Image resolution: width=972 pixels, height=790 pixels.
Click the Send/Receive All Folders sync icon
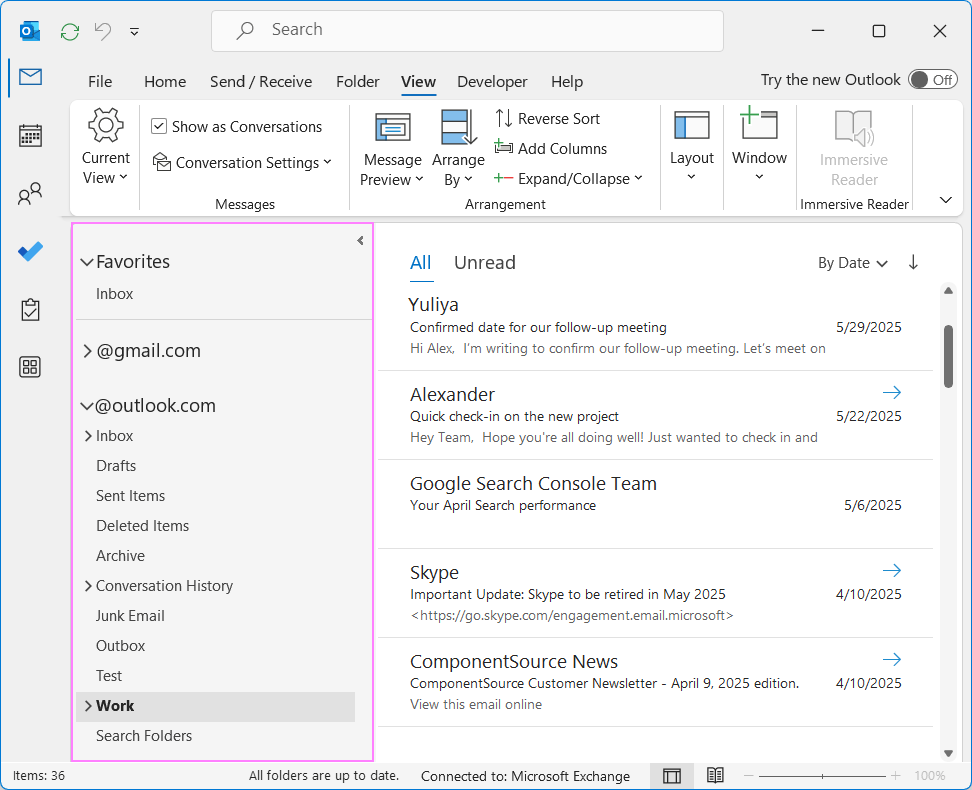point(70,31)
